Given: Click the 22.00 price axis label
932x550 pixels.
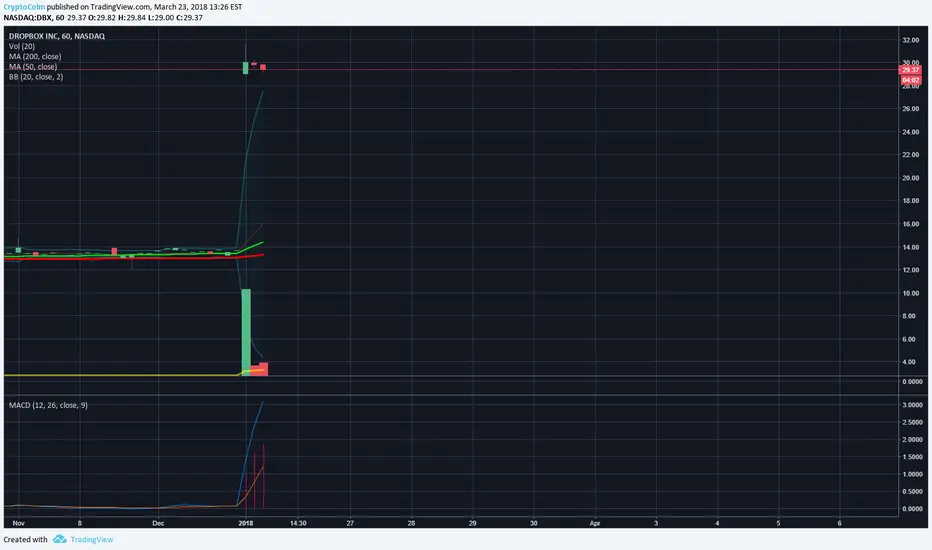Looking at the screenshot, I should (x=910, y=155).
